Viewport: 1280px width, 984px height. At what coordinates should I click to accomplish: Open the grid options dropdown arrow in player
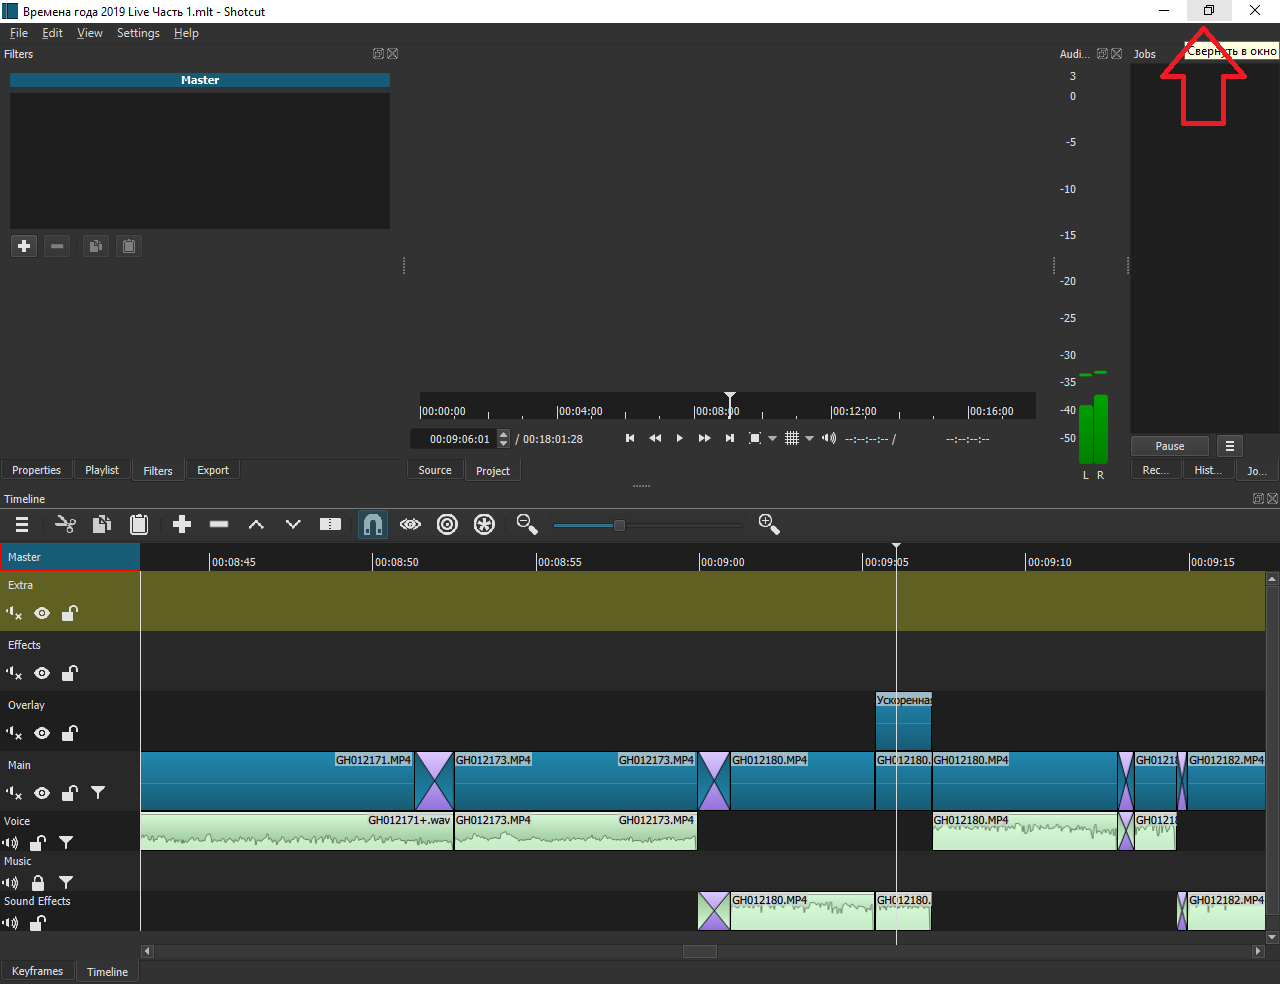click(809, 438)
